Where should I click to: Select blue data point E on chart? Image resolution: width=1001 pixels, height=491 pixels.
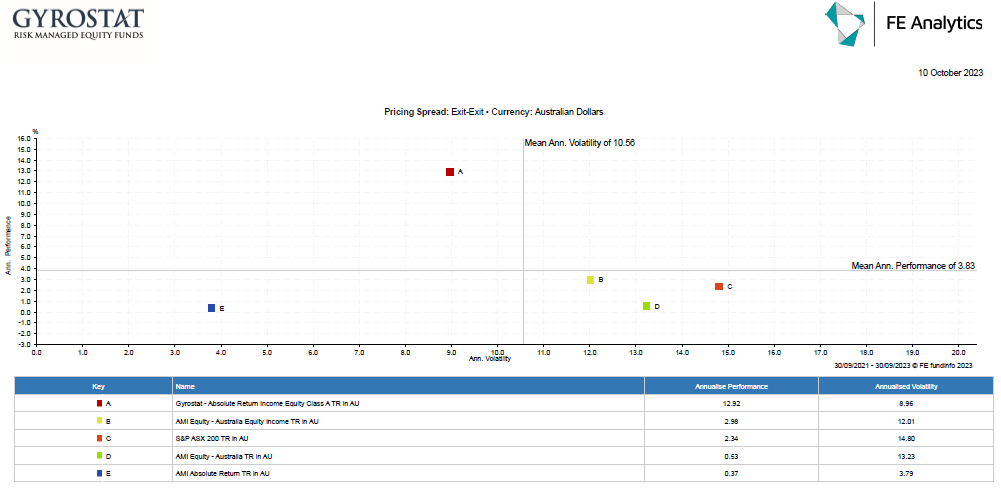coord(211,308)
